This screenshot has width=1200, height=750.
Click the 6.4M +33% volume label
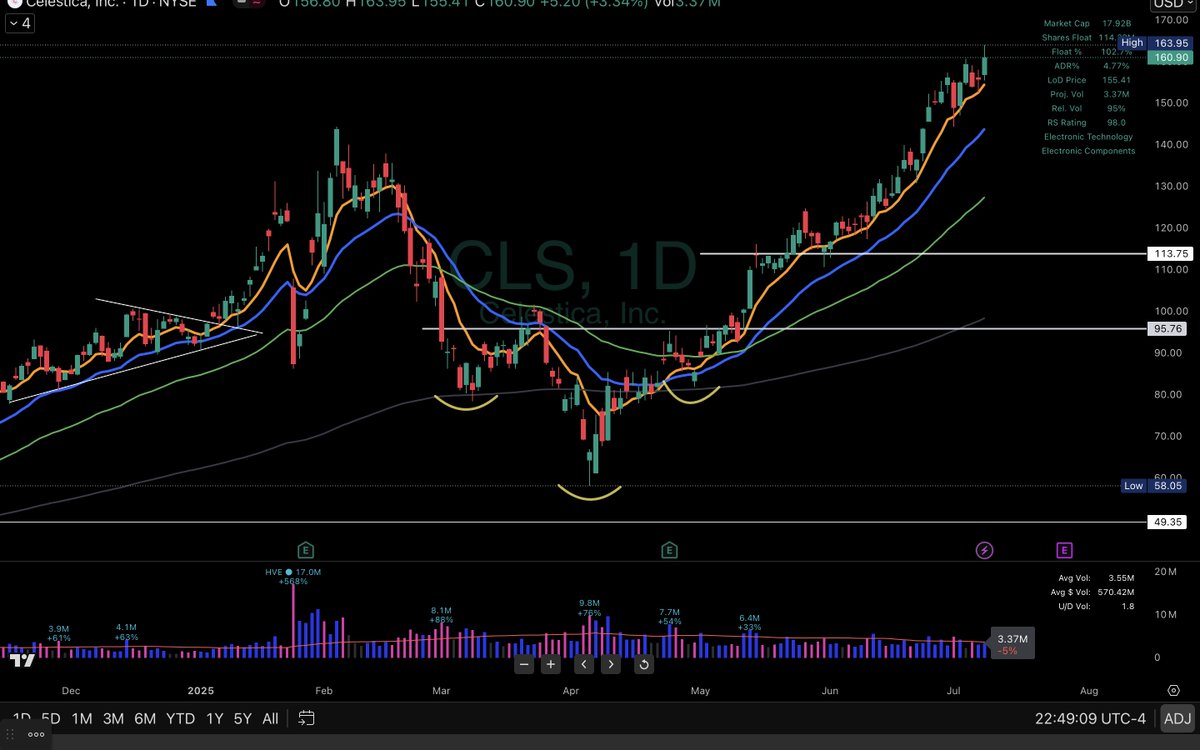(x=749, y=622)
